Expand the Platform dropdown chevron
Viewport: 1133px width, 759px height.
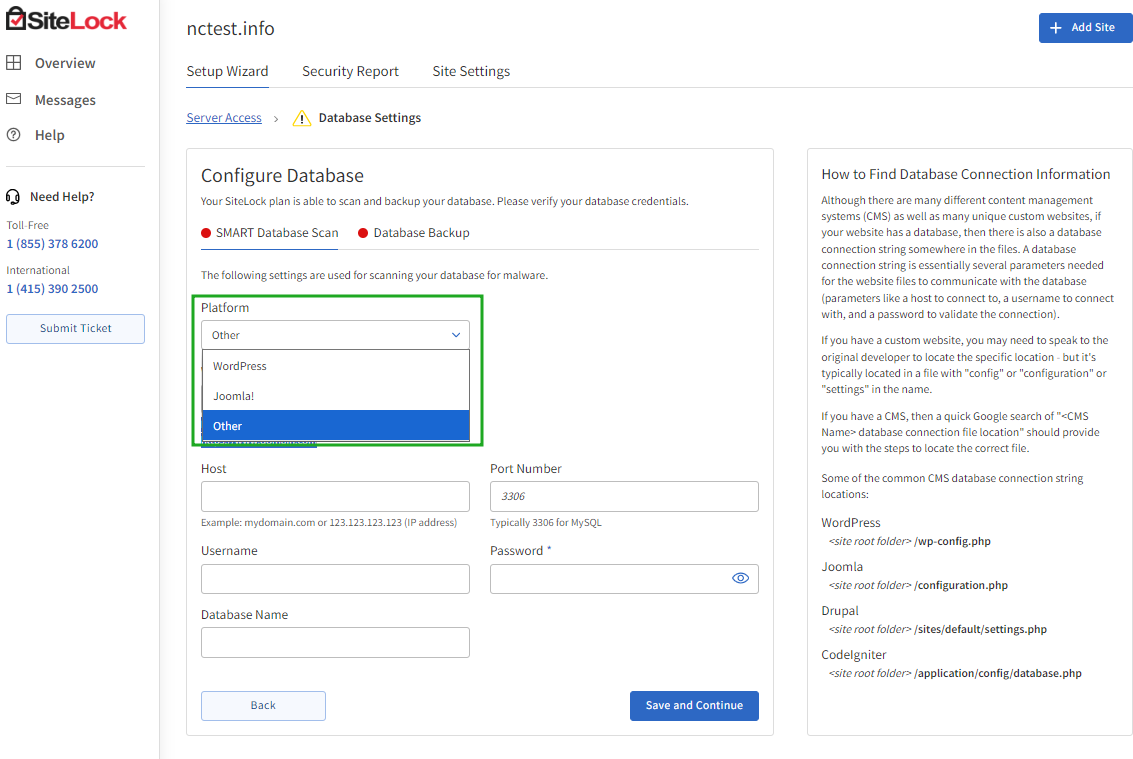coord(456,335)
